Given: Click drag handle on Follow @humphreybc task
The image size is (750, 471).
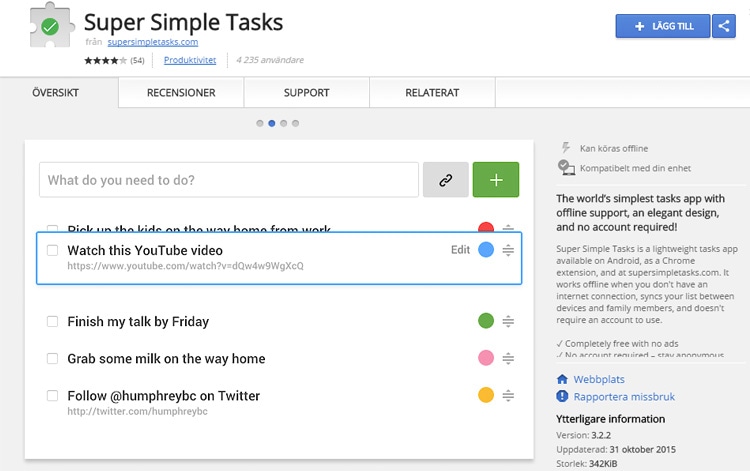Looking at the screenshot, I should click(508, 395).
